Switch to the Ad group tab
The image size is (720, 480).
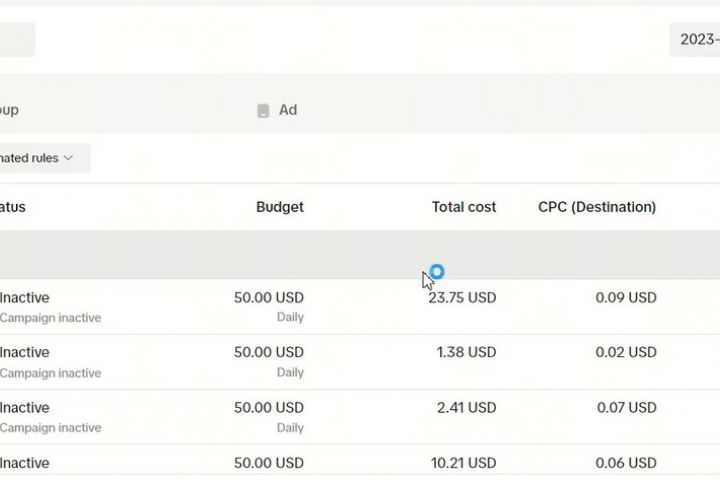[10, 110]
